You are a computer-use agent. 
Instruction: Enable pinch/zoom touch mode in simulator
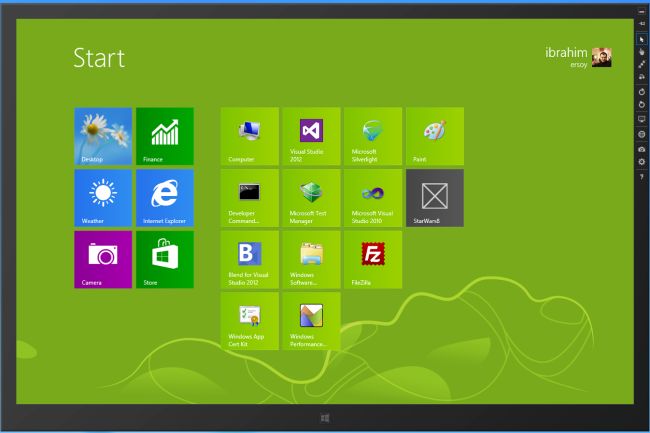pos(642,64)
